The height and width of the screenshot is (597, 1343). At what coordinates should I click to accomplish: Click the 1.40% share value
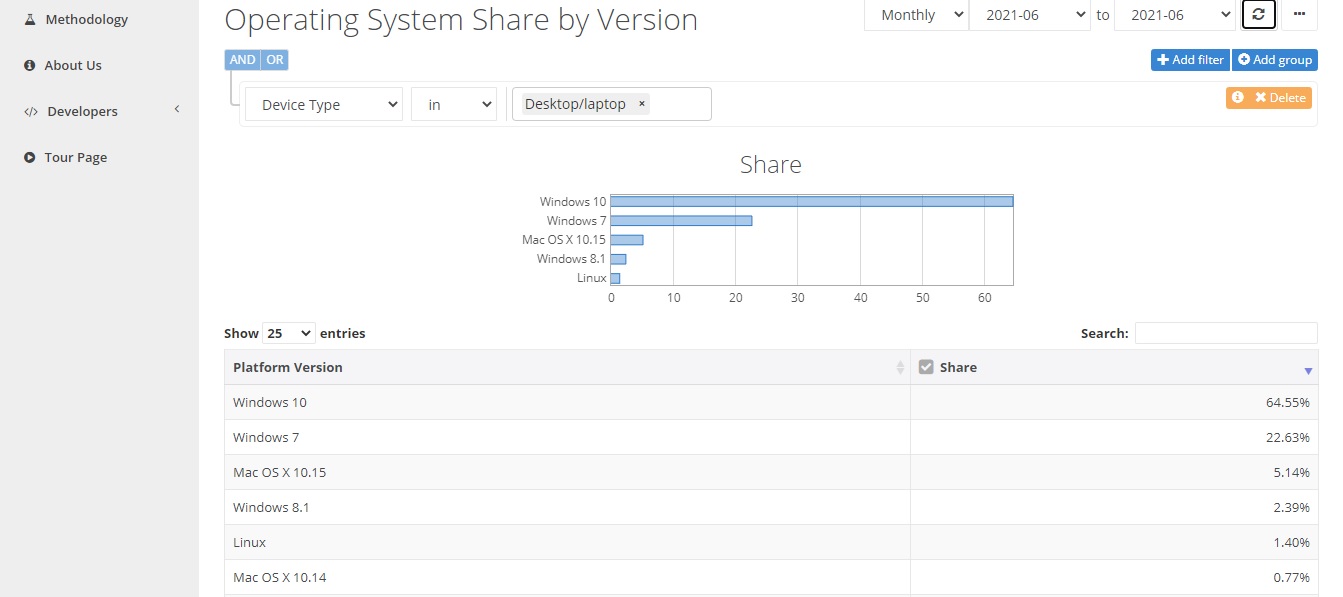click(1292, 542)
